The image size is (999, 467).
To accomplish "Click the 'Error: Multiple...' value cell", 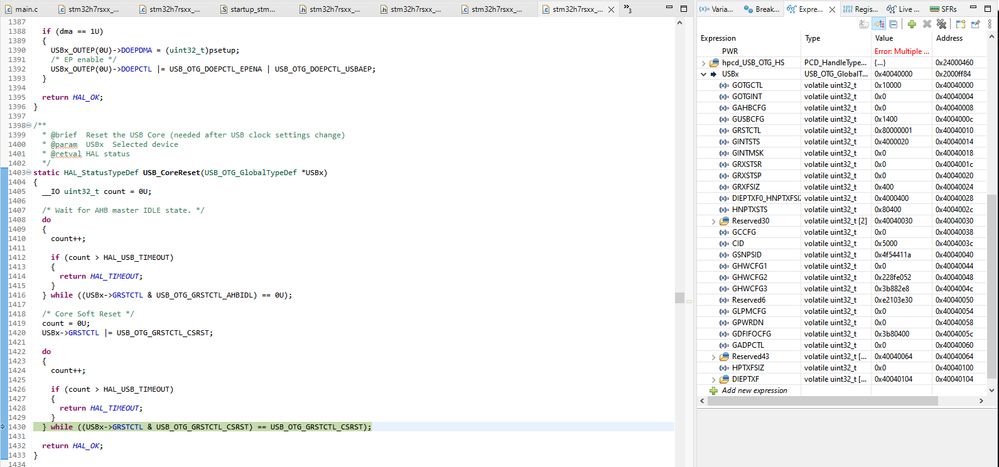I will point(901,51).
